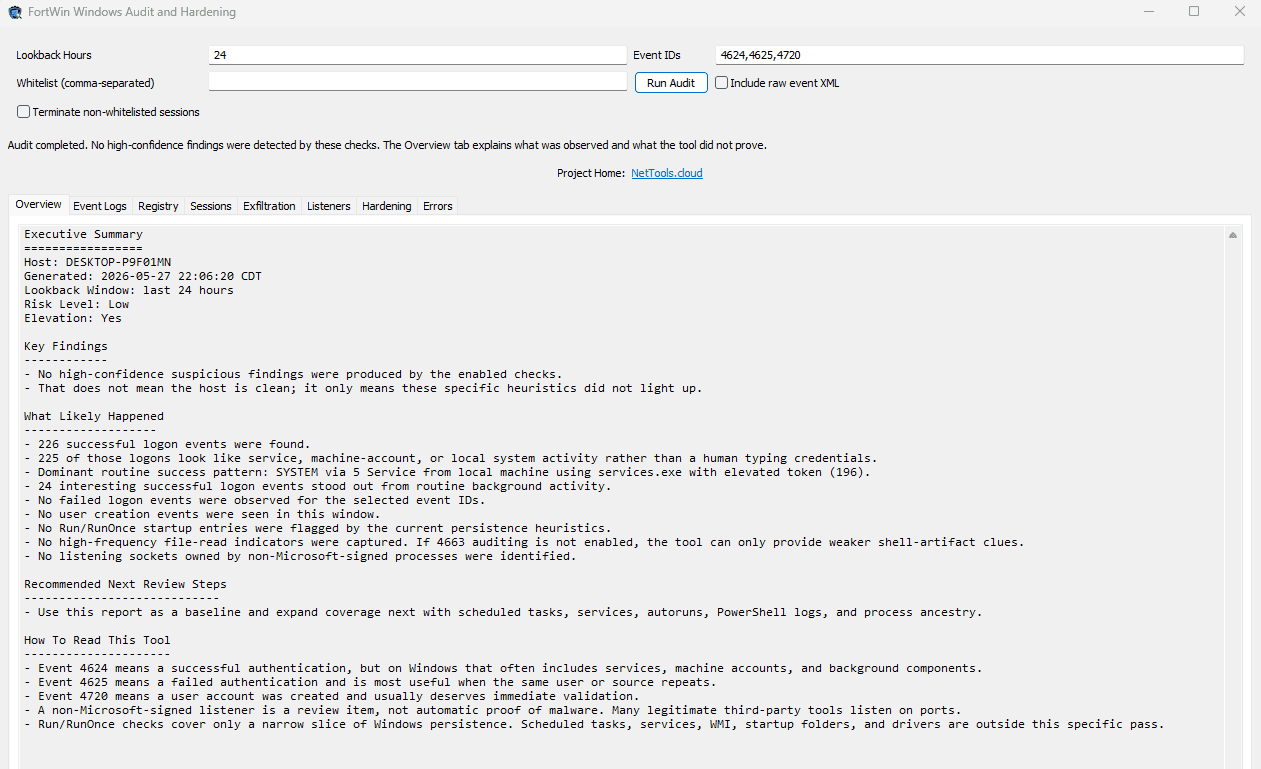Screen dimensions: 1261x769
Task: View the Errors tab
Action: pyautogui.click(x=438, y=206)
